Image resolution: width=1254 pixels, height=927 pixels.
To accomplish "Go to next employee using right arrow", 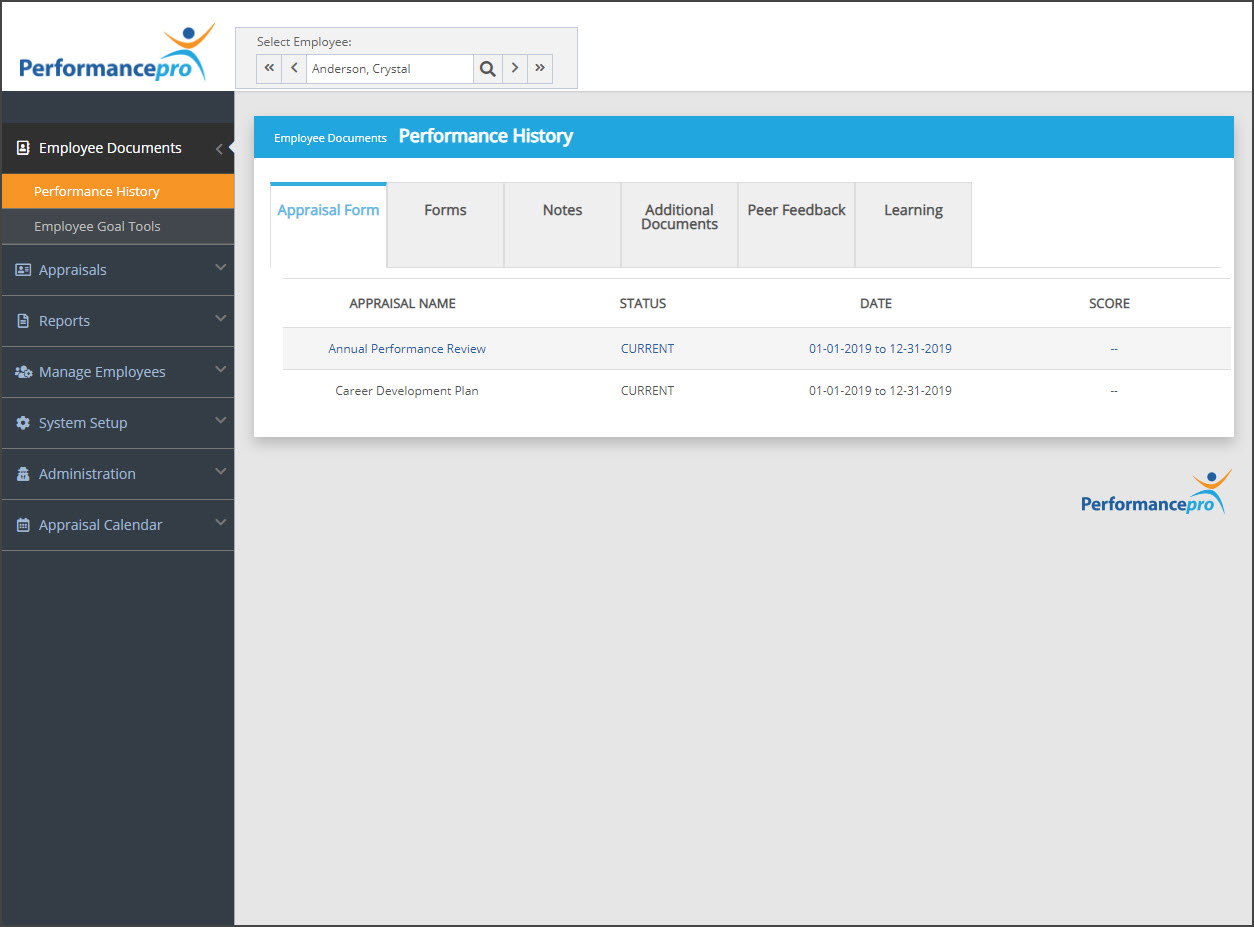I will pyautogui.click(x=514, y=69).
